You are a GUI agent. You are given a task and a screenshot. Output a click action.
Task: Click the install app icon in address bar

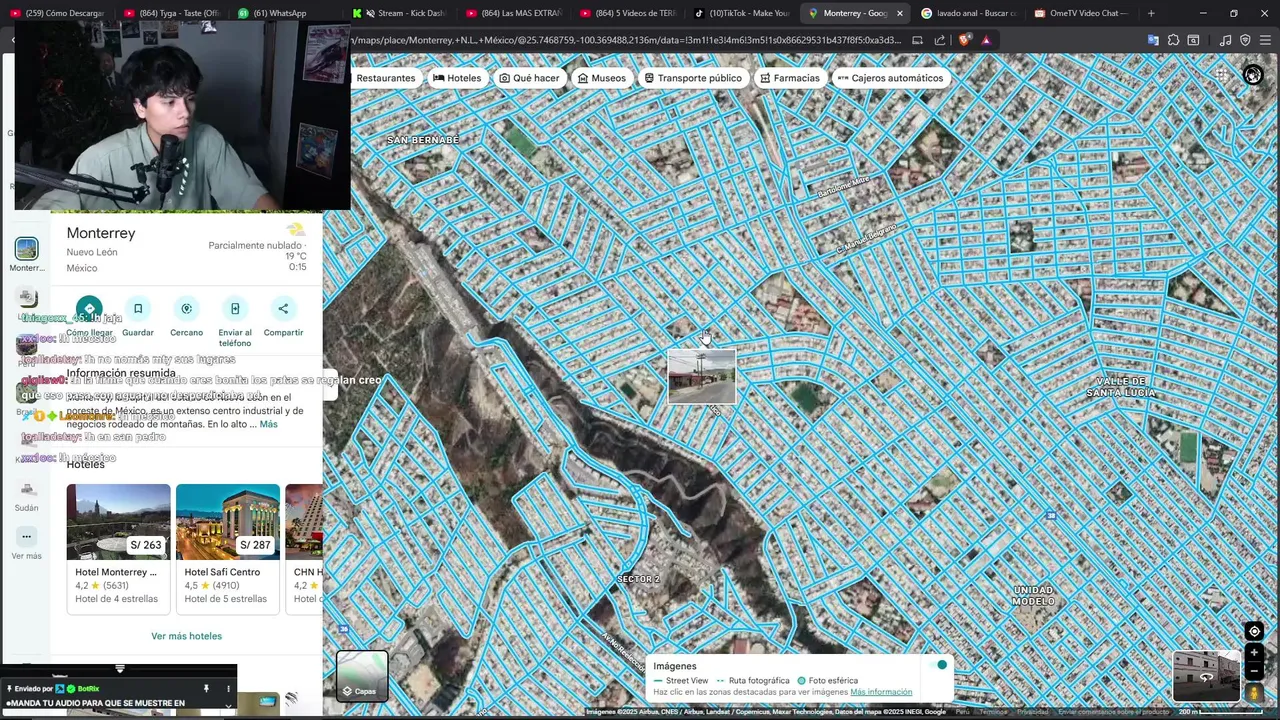pyautogui.click(x=917, y=40)
